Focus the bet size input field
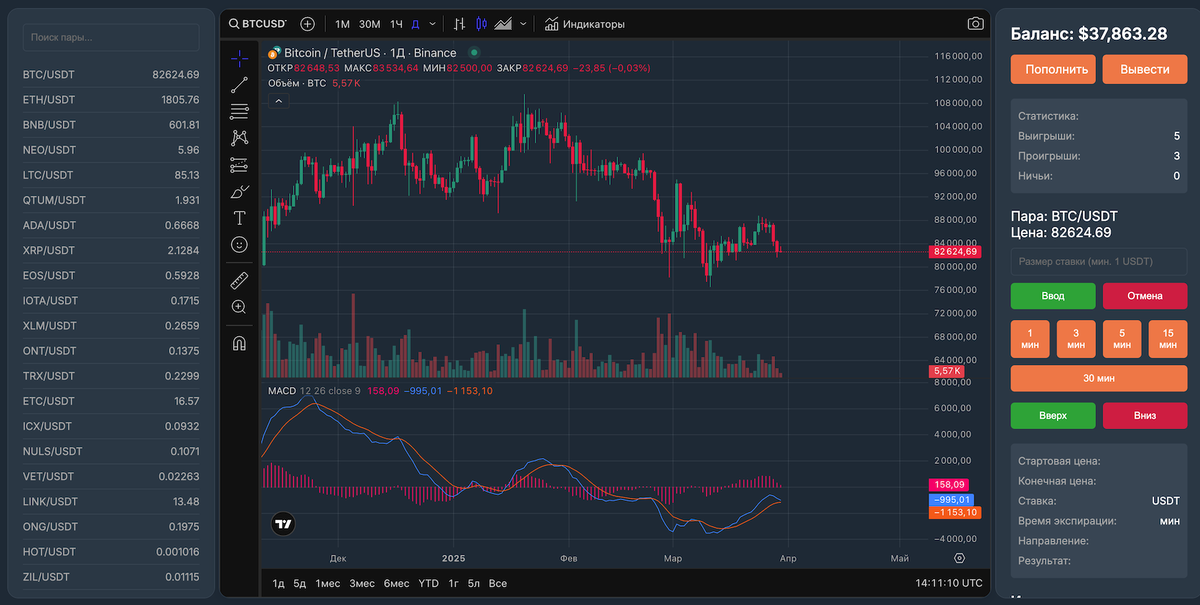 [1099, 261]
